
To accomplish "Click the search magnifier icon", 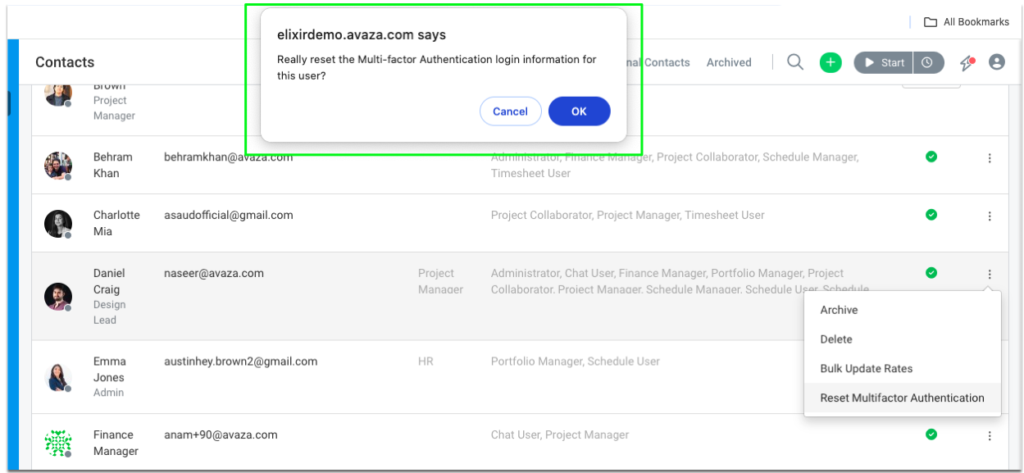I will click(x=795, y=62).
